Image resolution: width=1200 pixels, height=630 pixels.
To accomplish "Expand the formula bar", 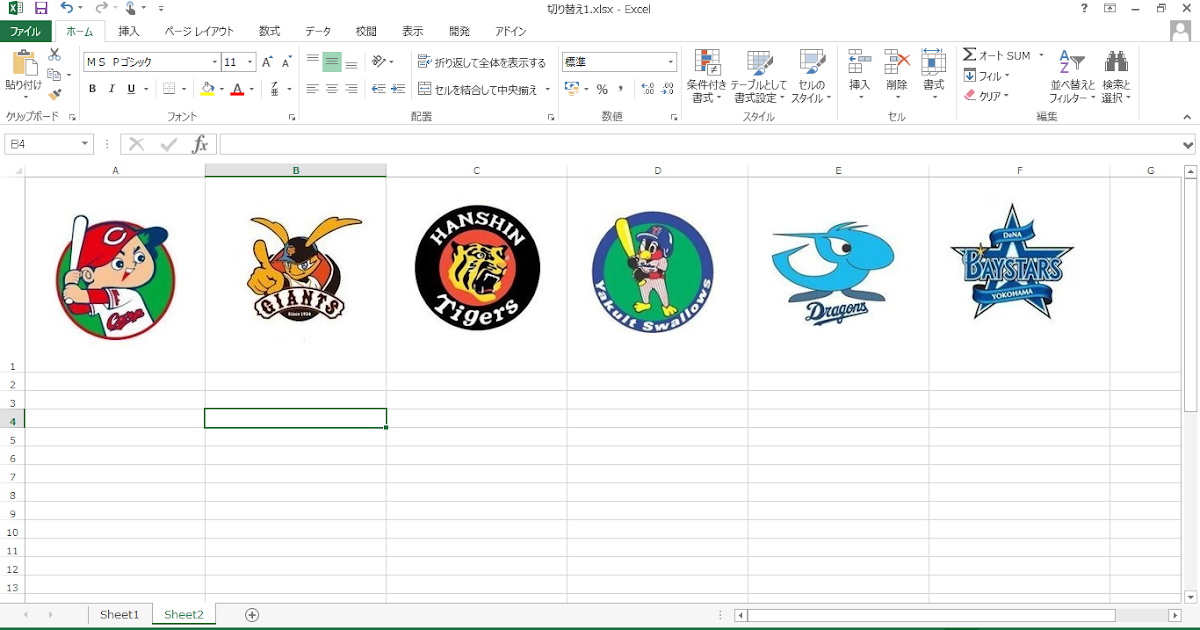I will click(1188, 144).
